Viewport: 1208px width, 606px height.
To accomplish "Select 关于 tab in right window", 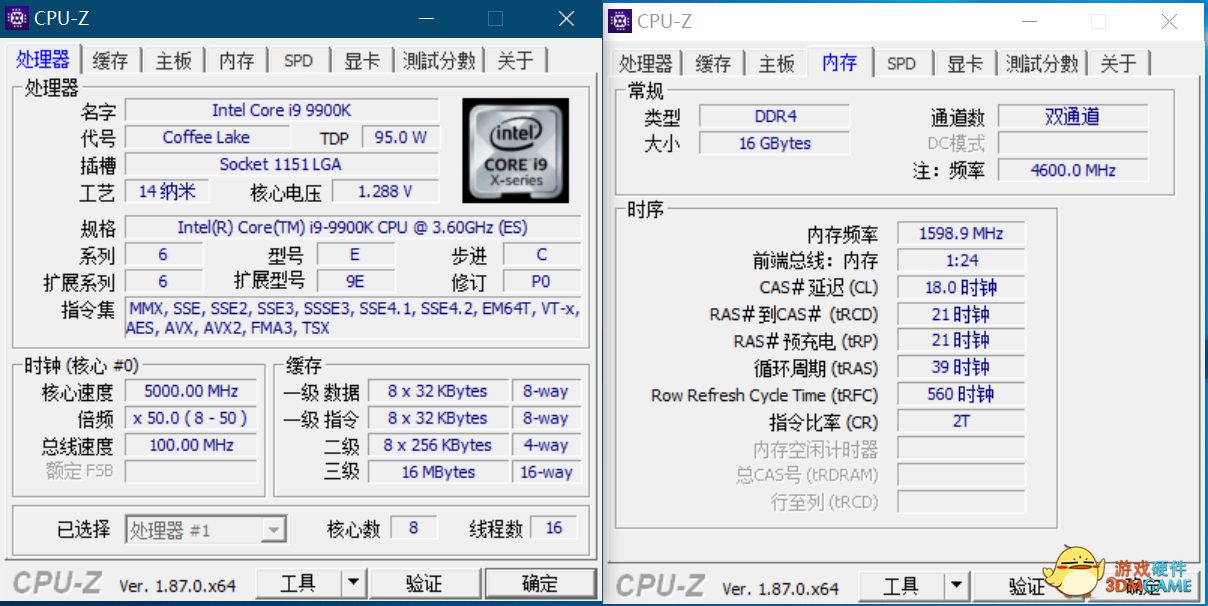I will [1118, 64].
